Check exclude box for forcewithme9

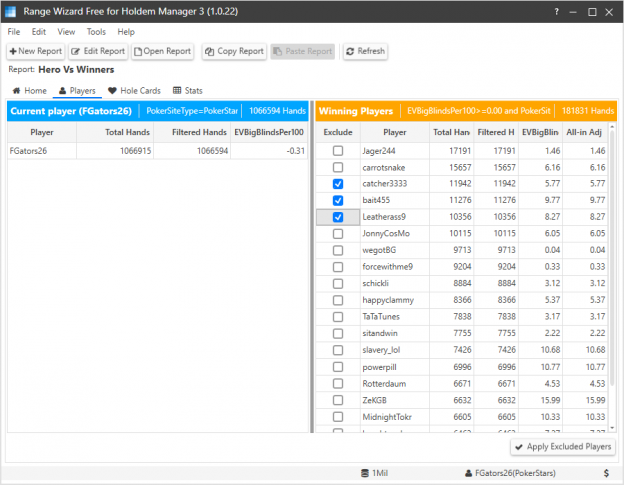(338, 267)
